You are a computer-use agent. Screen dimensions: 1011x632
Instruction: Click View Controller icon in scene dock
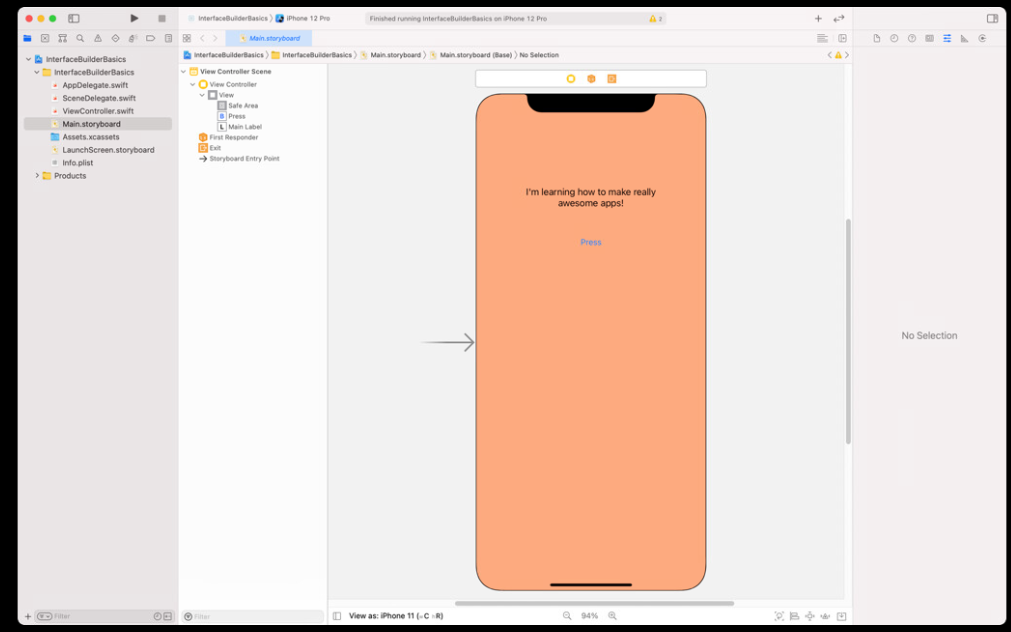pos(571,79)
